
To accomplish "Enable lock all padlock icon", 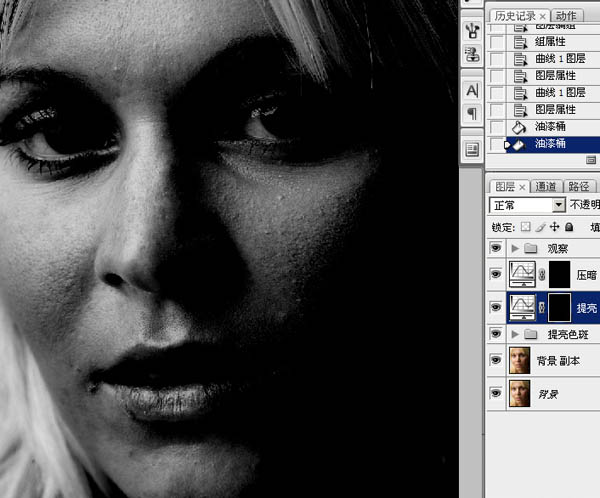I will 569,227.
